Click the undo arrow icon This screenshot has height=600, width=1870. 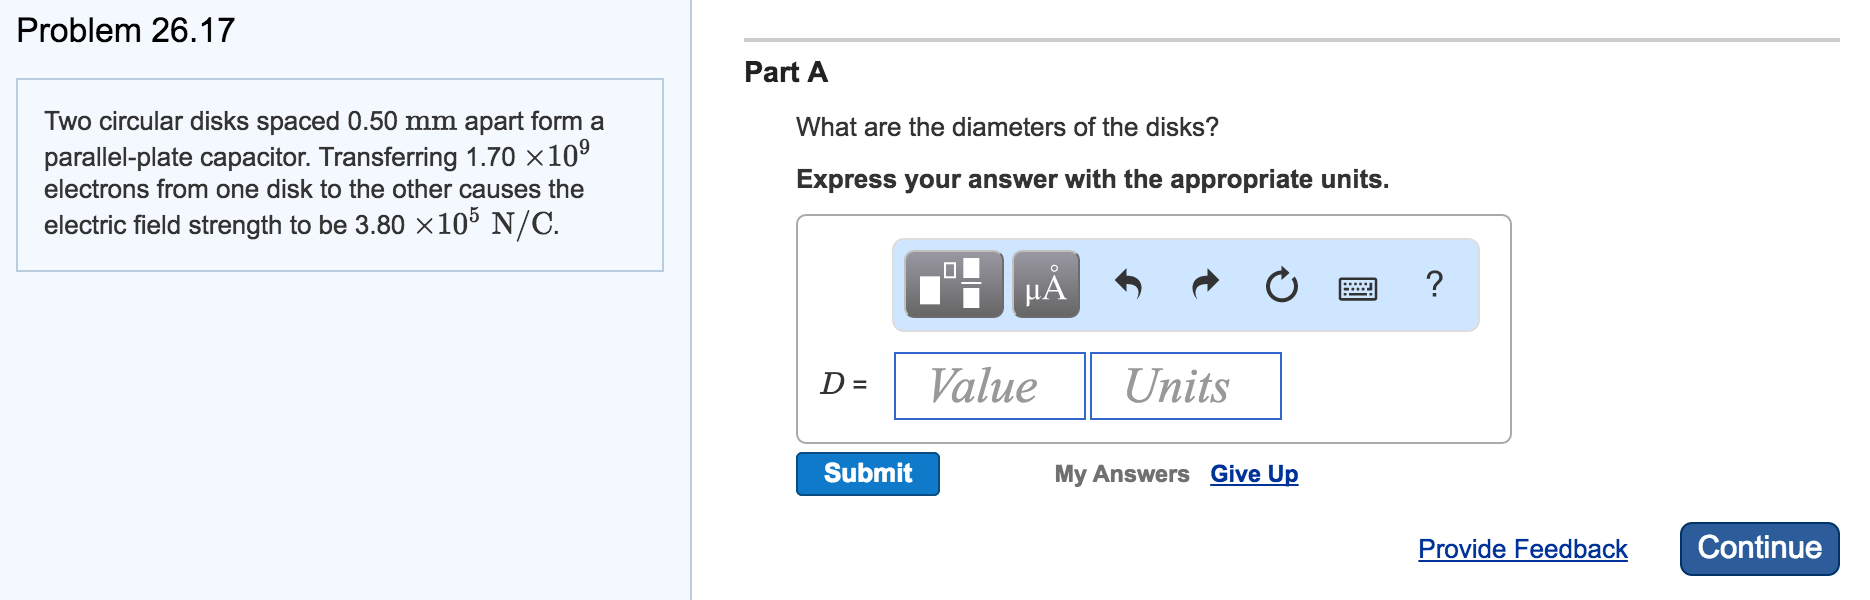[x=1128, y=285]
